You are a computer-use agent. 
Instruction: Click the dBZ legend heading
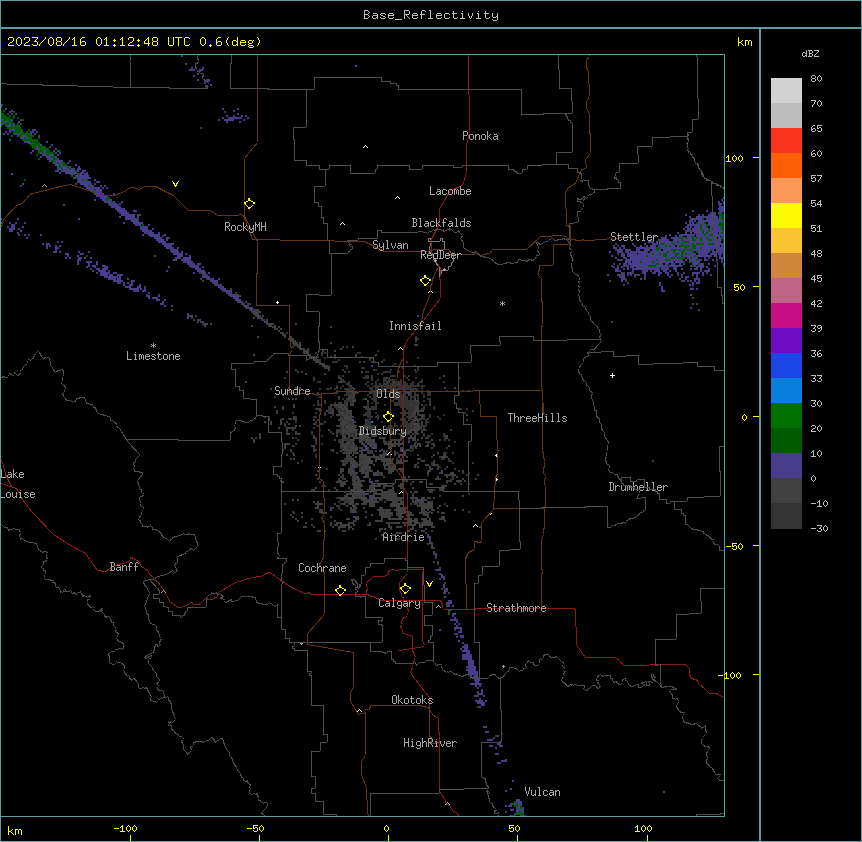pos(810,53)
